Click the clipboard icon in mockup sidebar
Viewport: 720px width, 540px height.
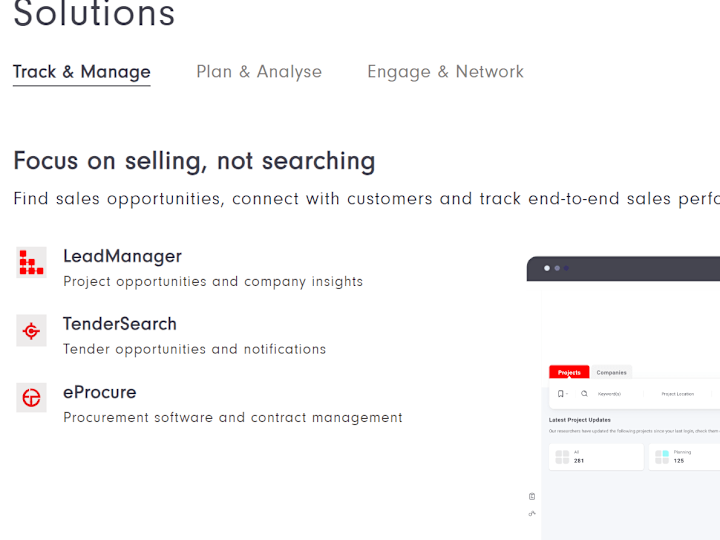tap(532, 496)
